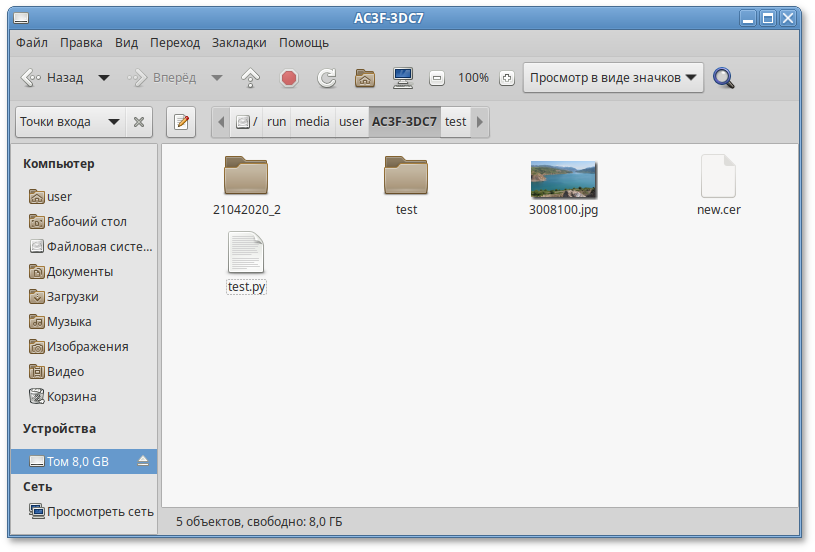
Task: Open the Back history dropdown arrow
Action: (103, 78)
